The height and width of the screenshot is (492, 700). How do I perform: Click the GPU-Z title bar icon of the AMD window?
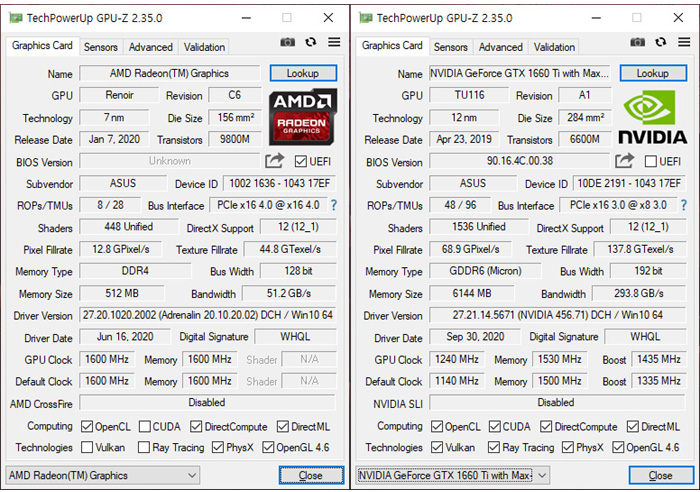[x=16, y=18]
